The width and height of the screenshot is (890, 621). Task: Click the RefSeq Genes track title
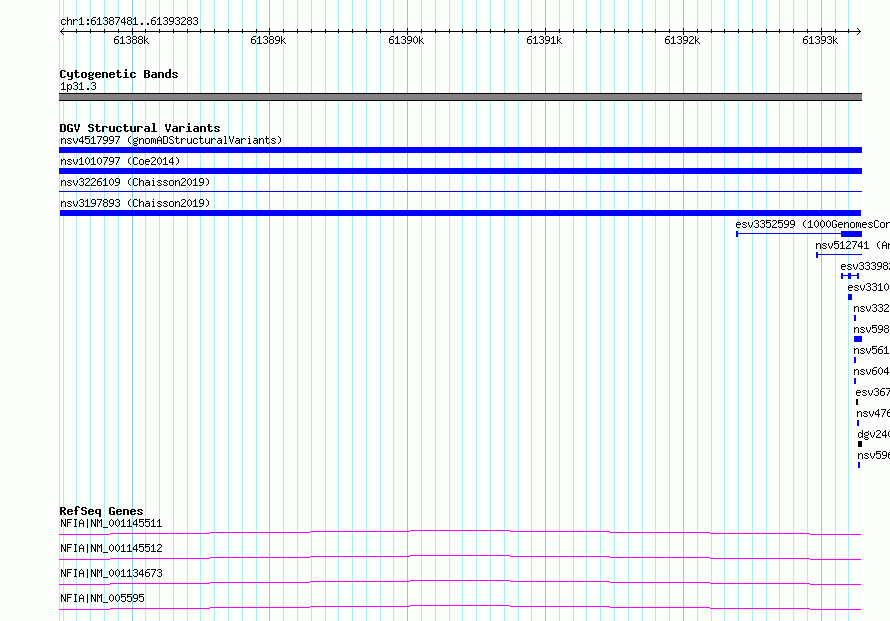tap(102, 511)
